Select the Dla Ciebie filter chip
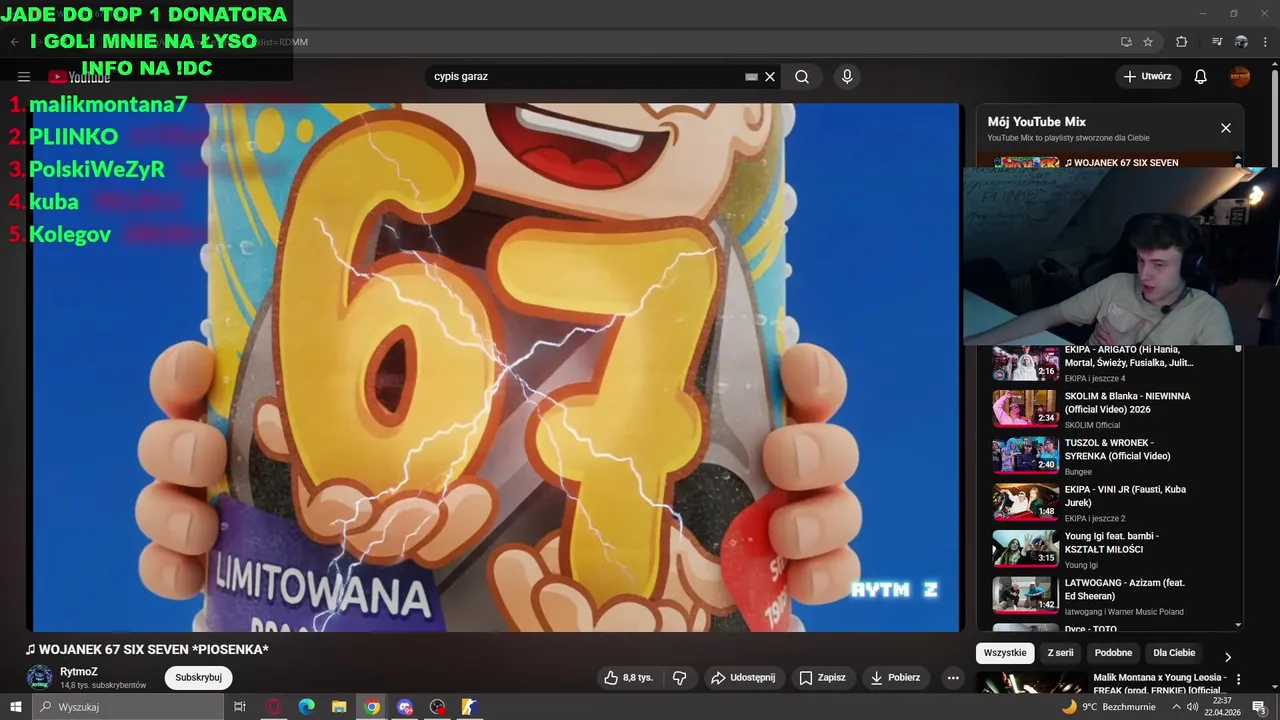 pyautogui.click(x=1174, y=653)
